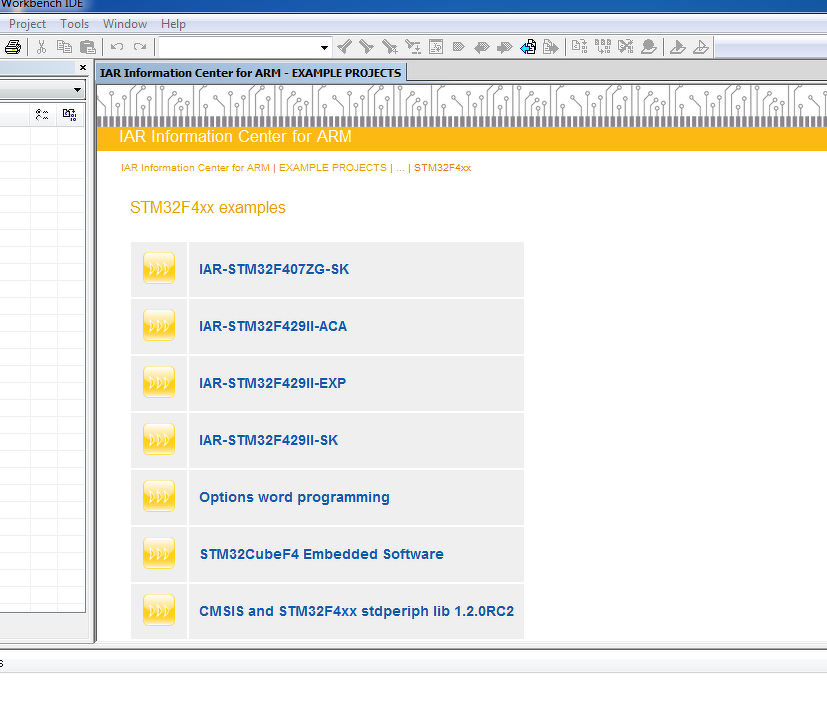The height and width of the screenshot is (722, 827).
Task: Click the Redo arrow icon
Action: 140,47
